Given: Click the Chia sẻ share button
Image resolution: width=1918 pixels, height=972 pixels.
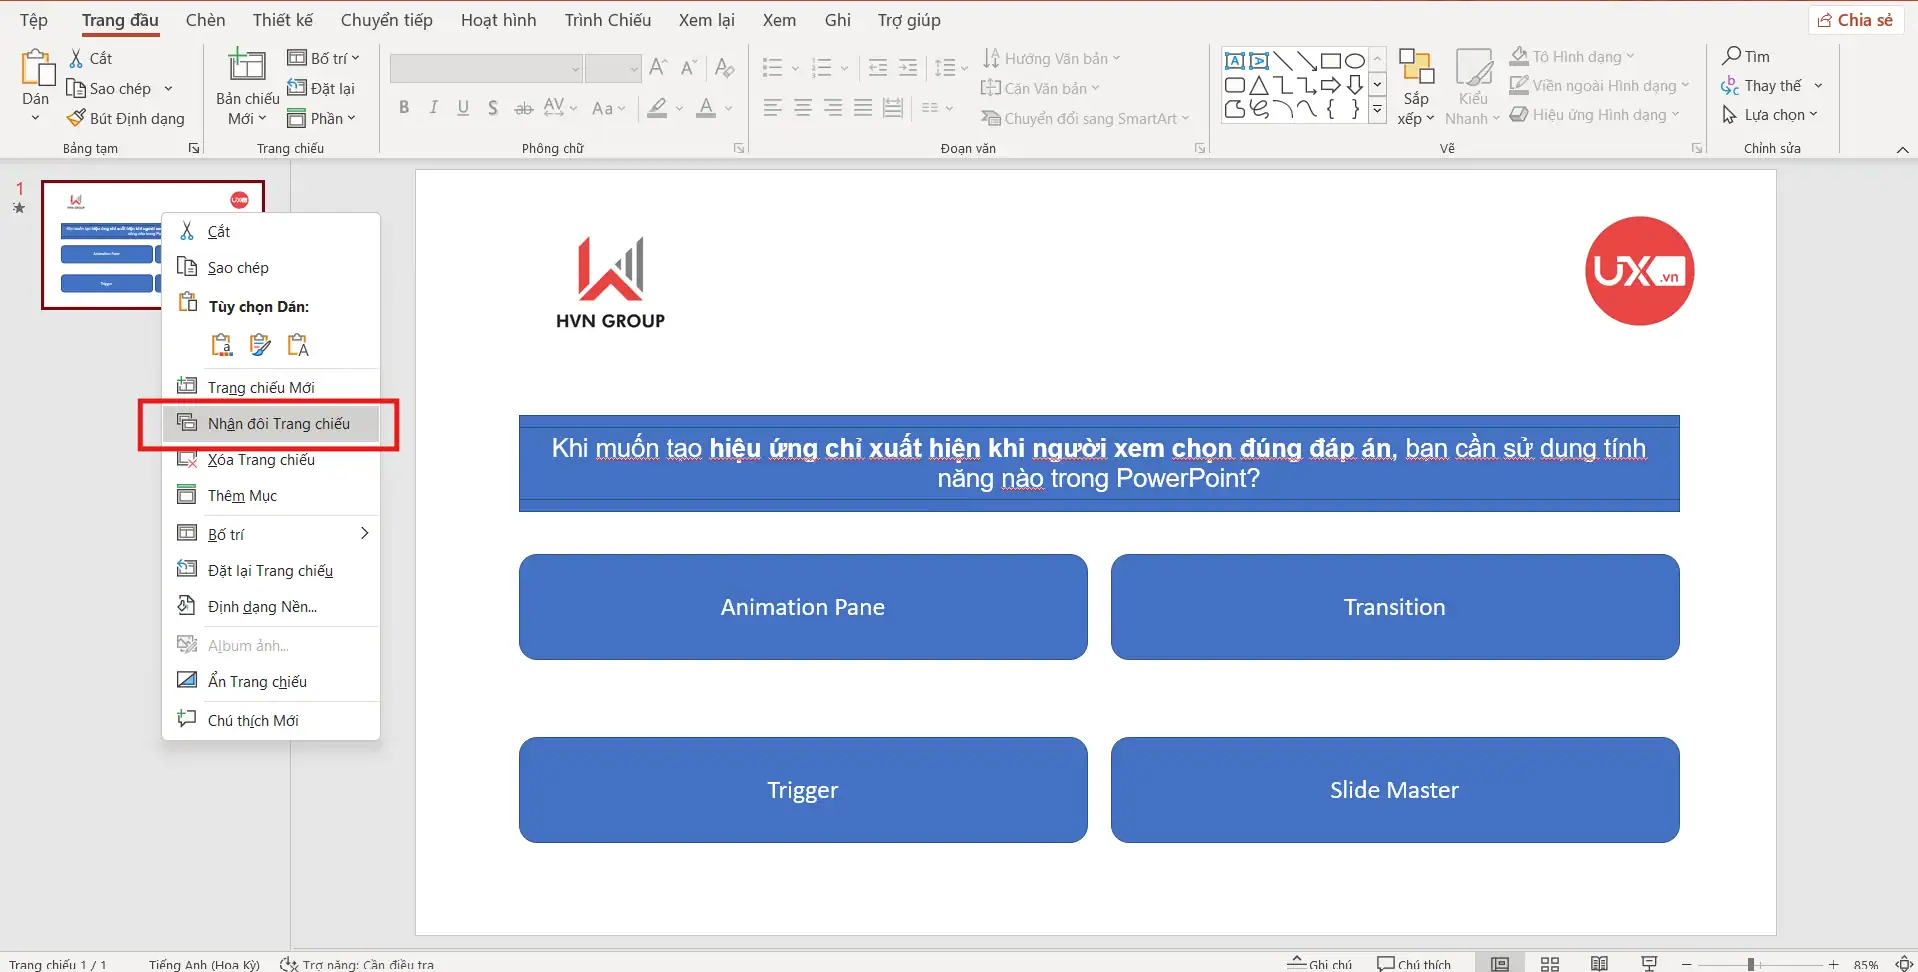Looking at the screenshot, I should (1855, 20).
